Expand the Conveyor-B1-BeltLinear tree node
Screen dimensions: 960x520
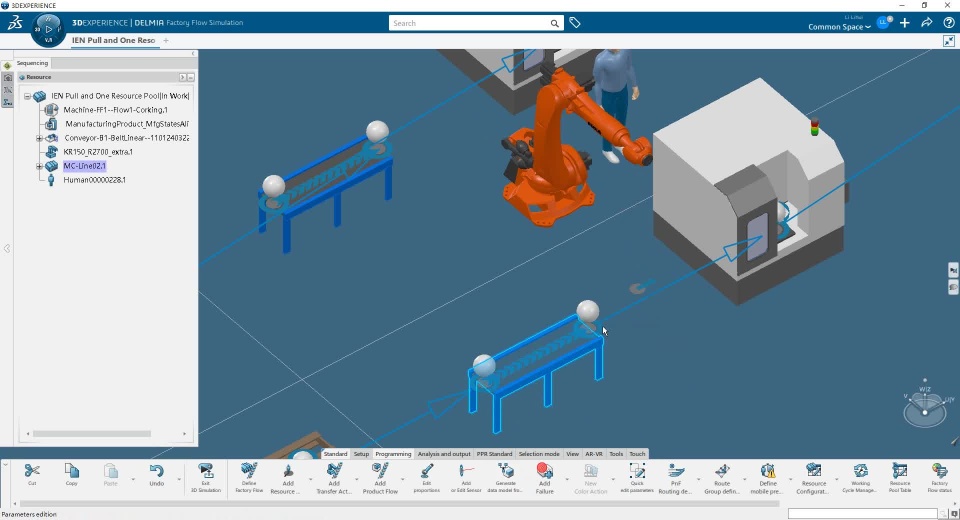click(39, 138)
